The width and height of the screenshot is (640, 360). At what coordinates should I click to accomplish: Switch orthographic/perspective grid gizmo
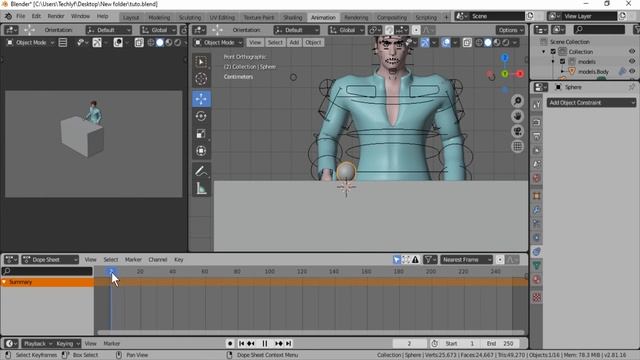[x=518, y=147]
